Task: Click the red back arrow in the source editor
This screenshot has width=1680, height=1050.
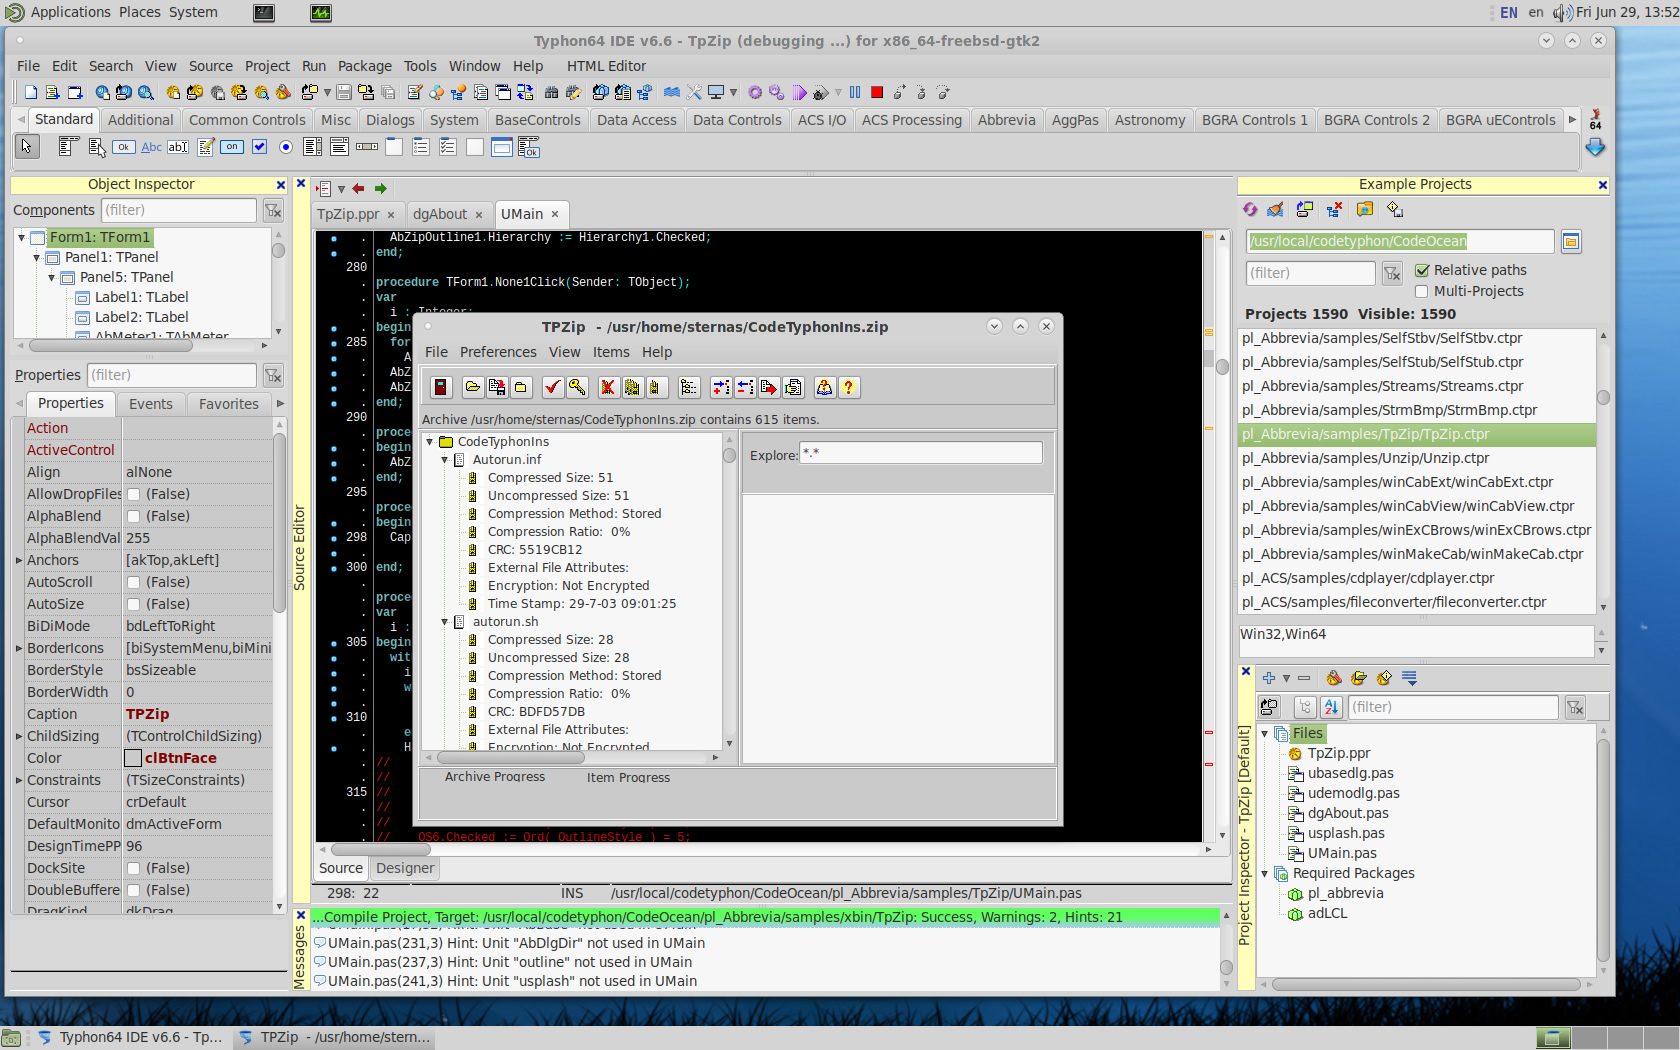Action: (358, 188)
